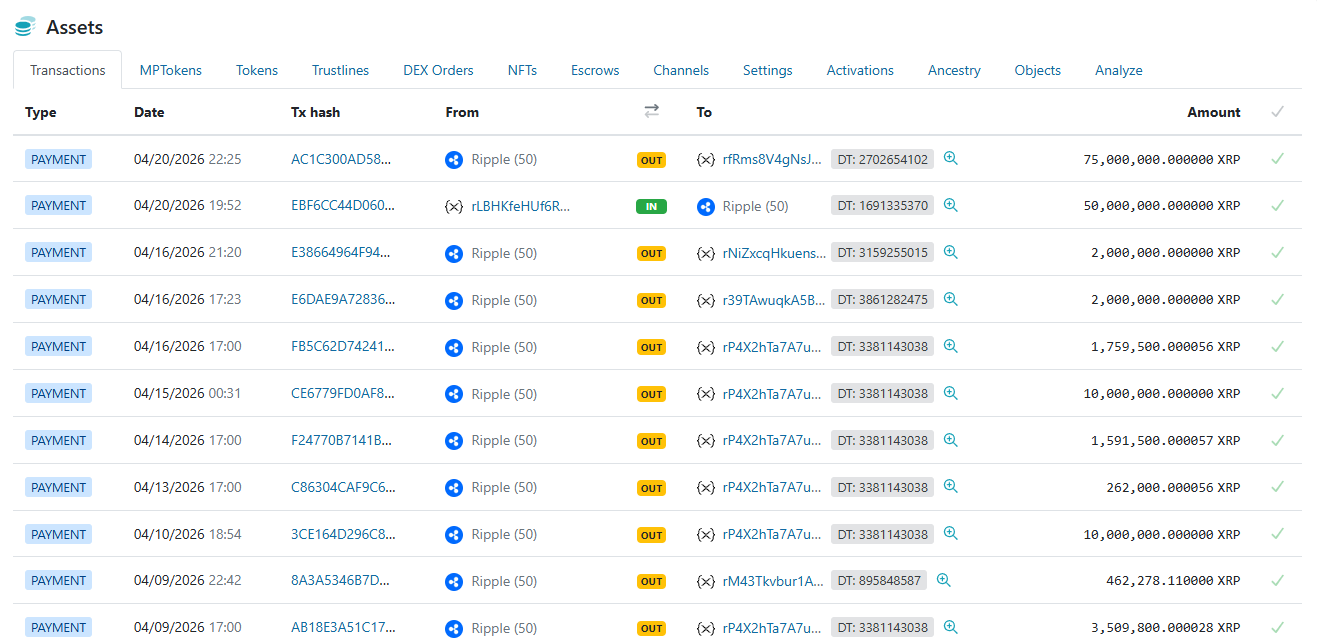
Task: Click the checkmark column header icon
Action: pyautogui.click(x=1277, y=112)
